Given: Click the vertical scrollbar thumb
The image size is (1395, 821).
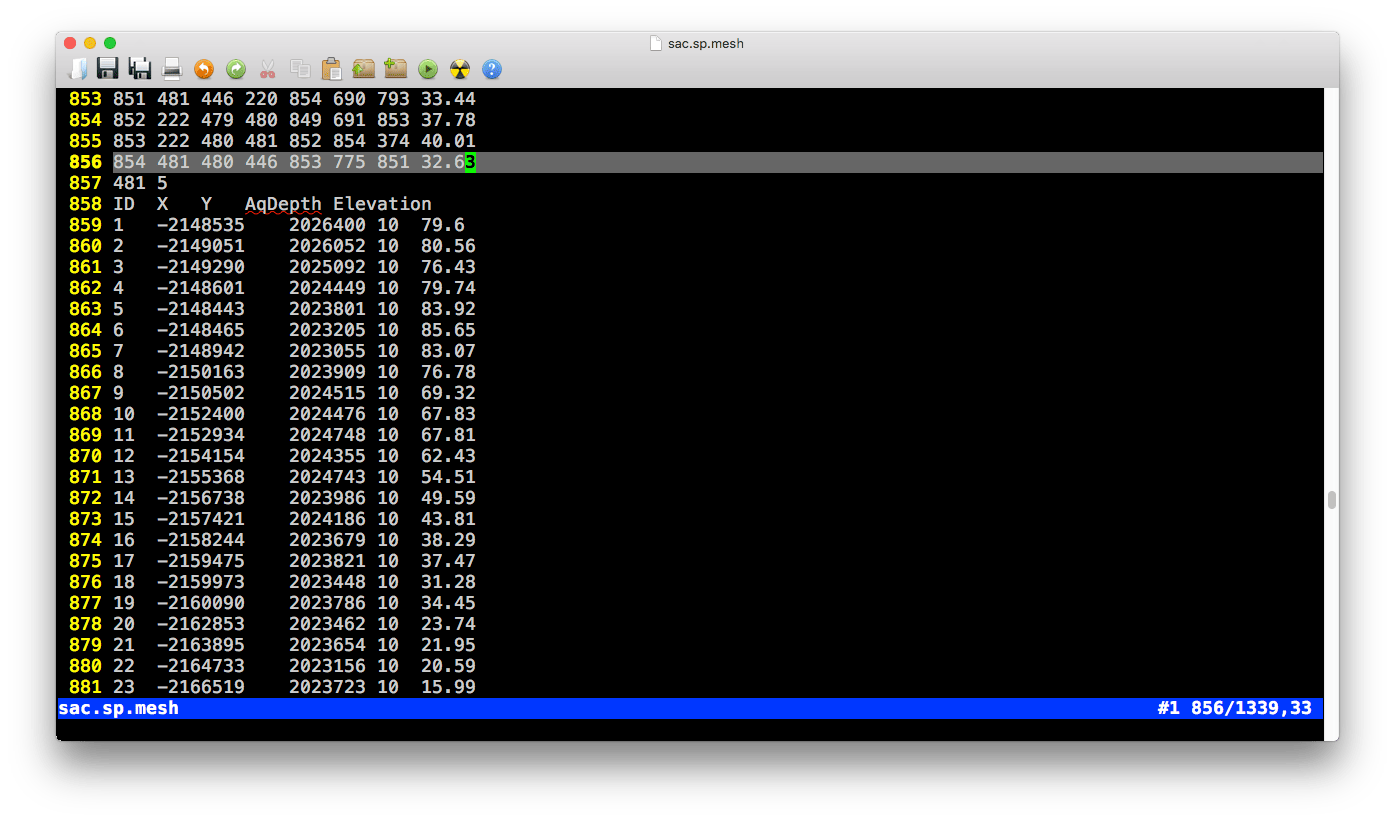Looking at the screenshot, I should point(1331,500).
